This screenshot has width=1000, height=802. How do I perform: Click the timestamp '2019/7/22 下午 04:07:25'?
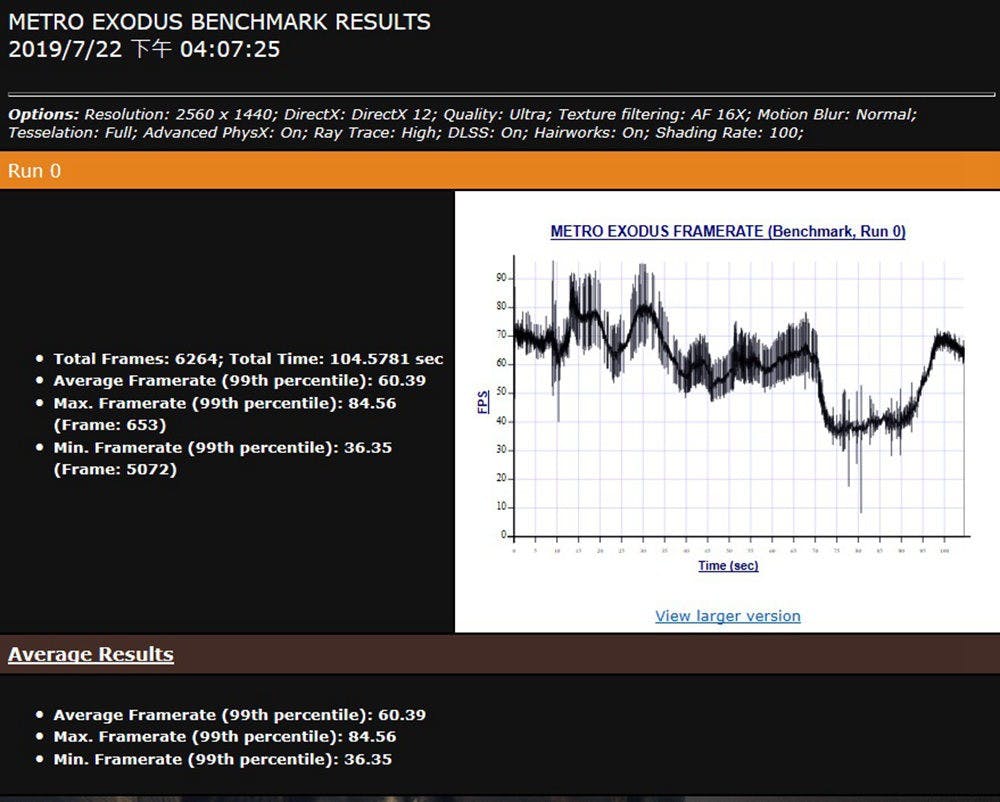[144, 49]
